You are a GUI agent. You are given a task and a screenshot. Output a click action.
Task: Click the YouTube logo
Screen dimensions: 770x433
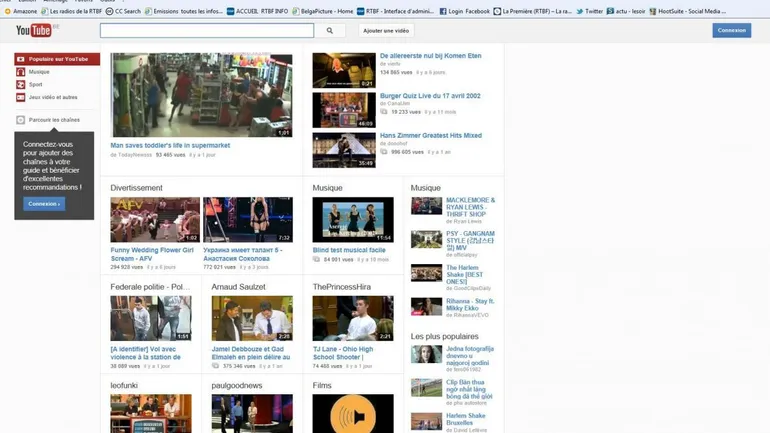pos(34,30)
